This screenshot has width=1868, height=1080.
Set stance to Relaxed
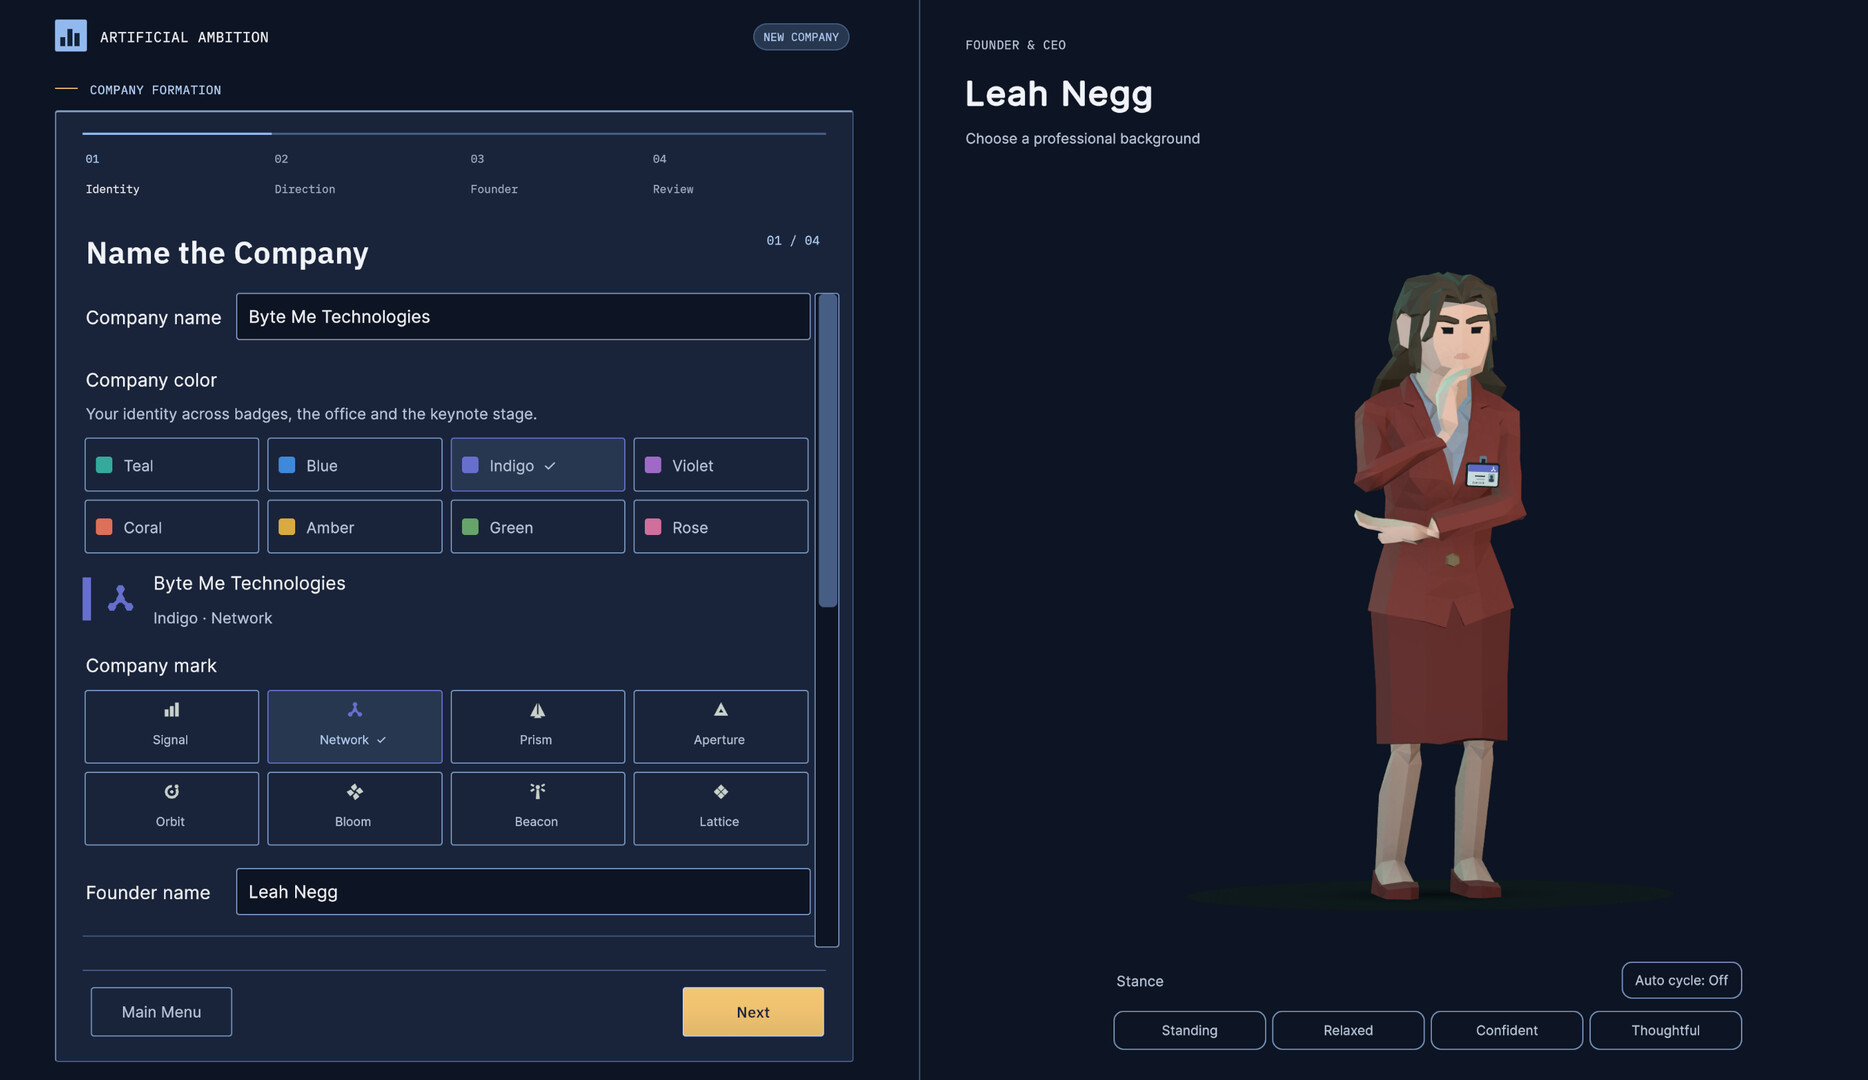pyautogui.click(x=1348, y=1030)
